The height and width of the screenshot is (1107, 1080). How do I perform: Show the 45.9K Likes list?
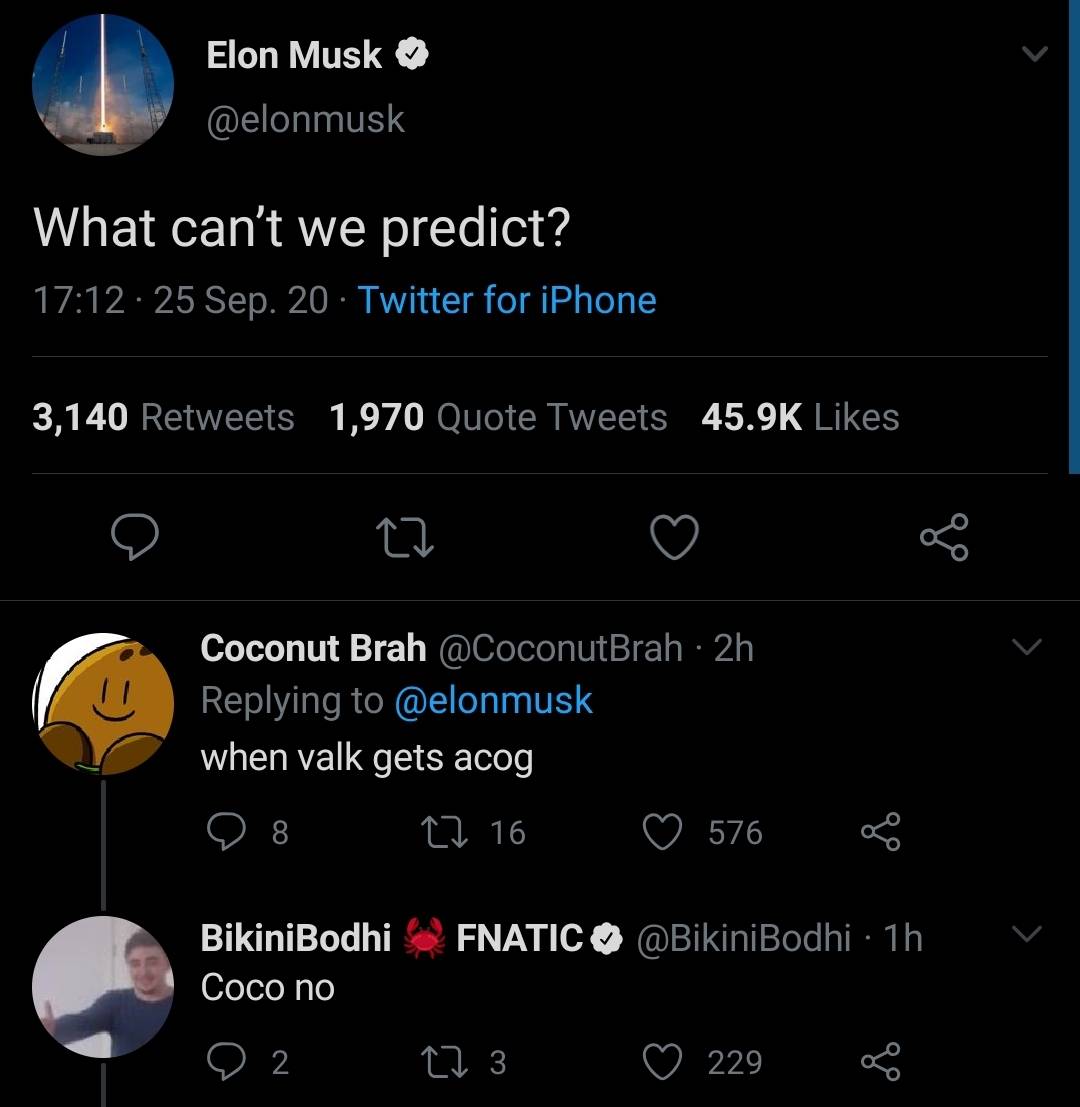click(800, 417)
